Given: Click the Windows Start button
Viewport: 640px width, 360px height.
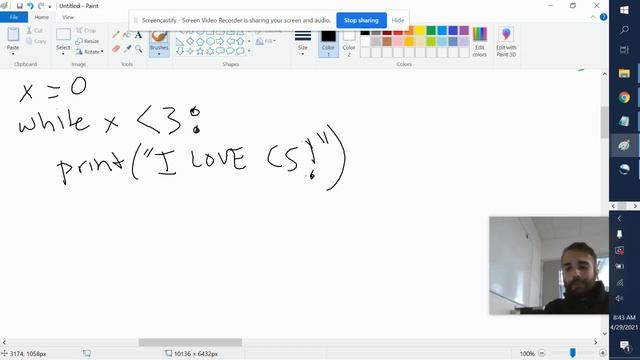Looking at the screenshot, I should point(624,10).
